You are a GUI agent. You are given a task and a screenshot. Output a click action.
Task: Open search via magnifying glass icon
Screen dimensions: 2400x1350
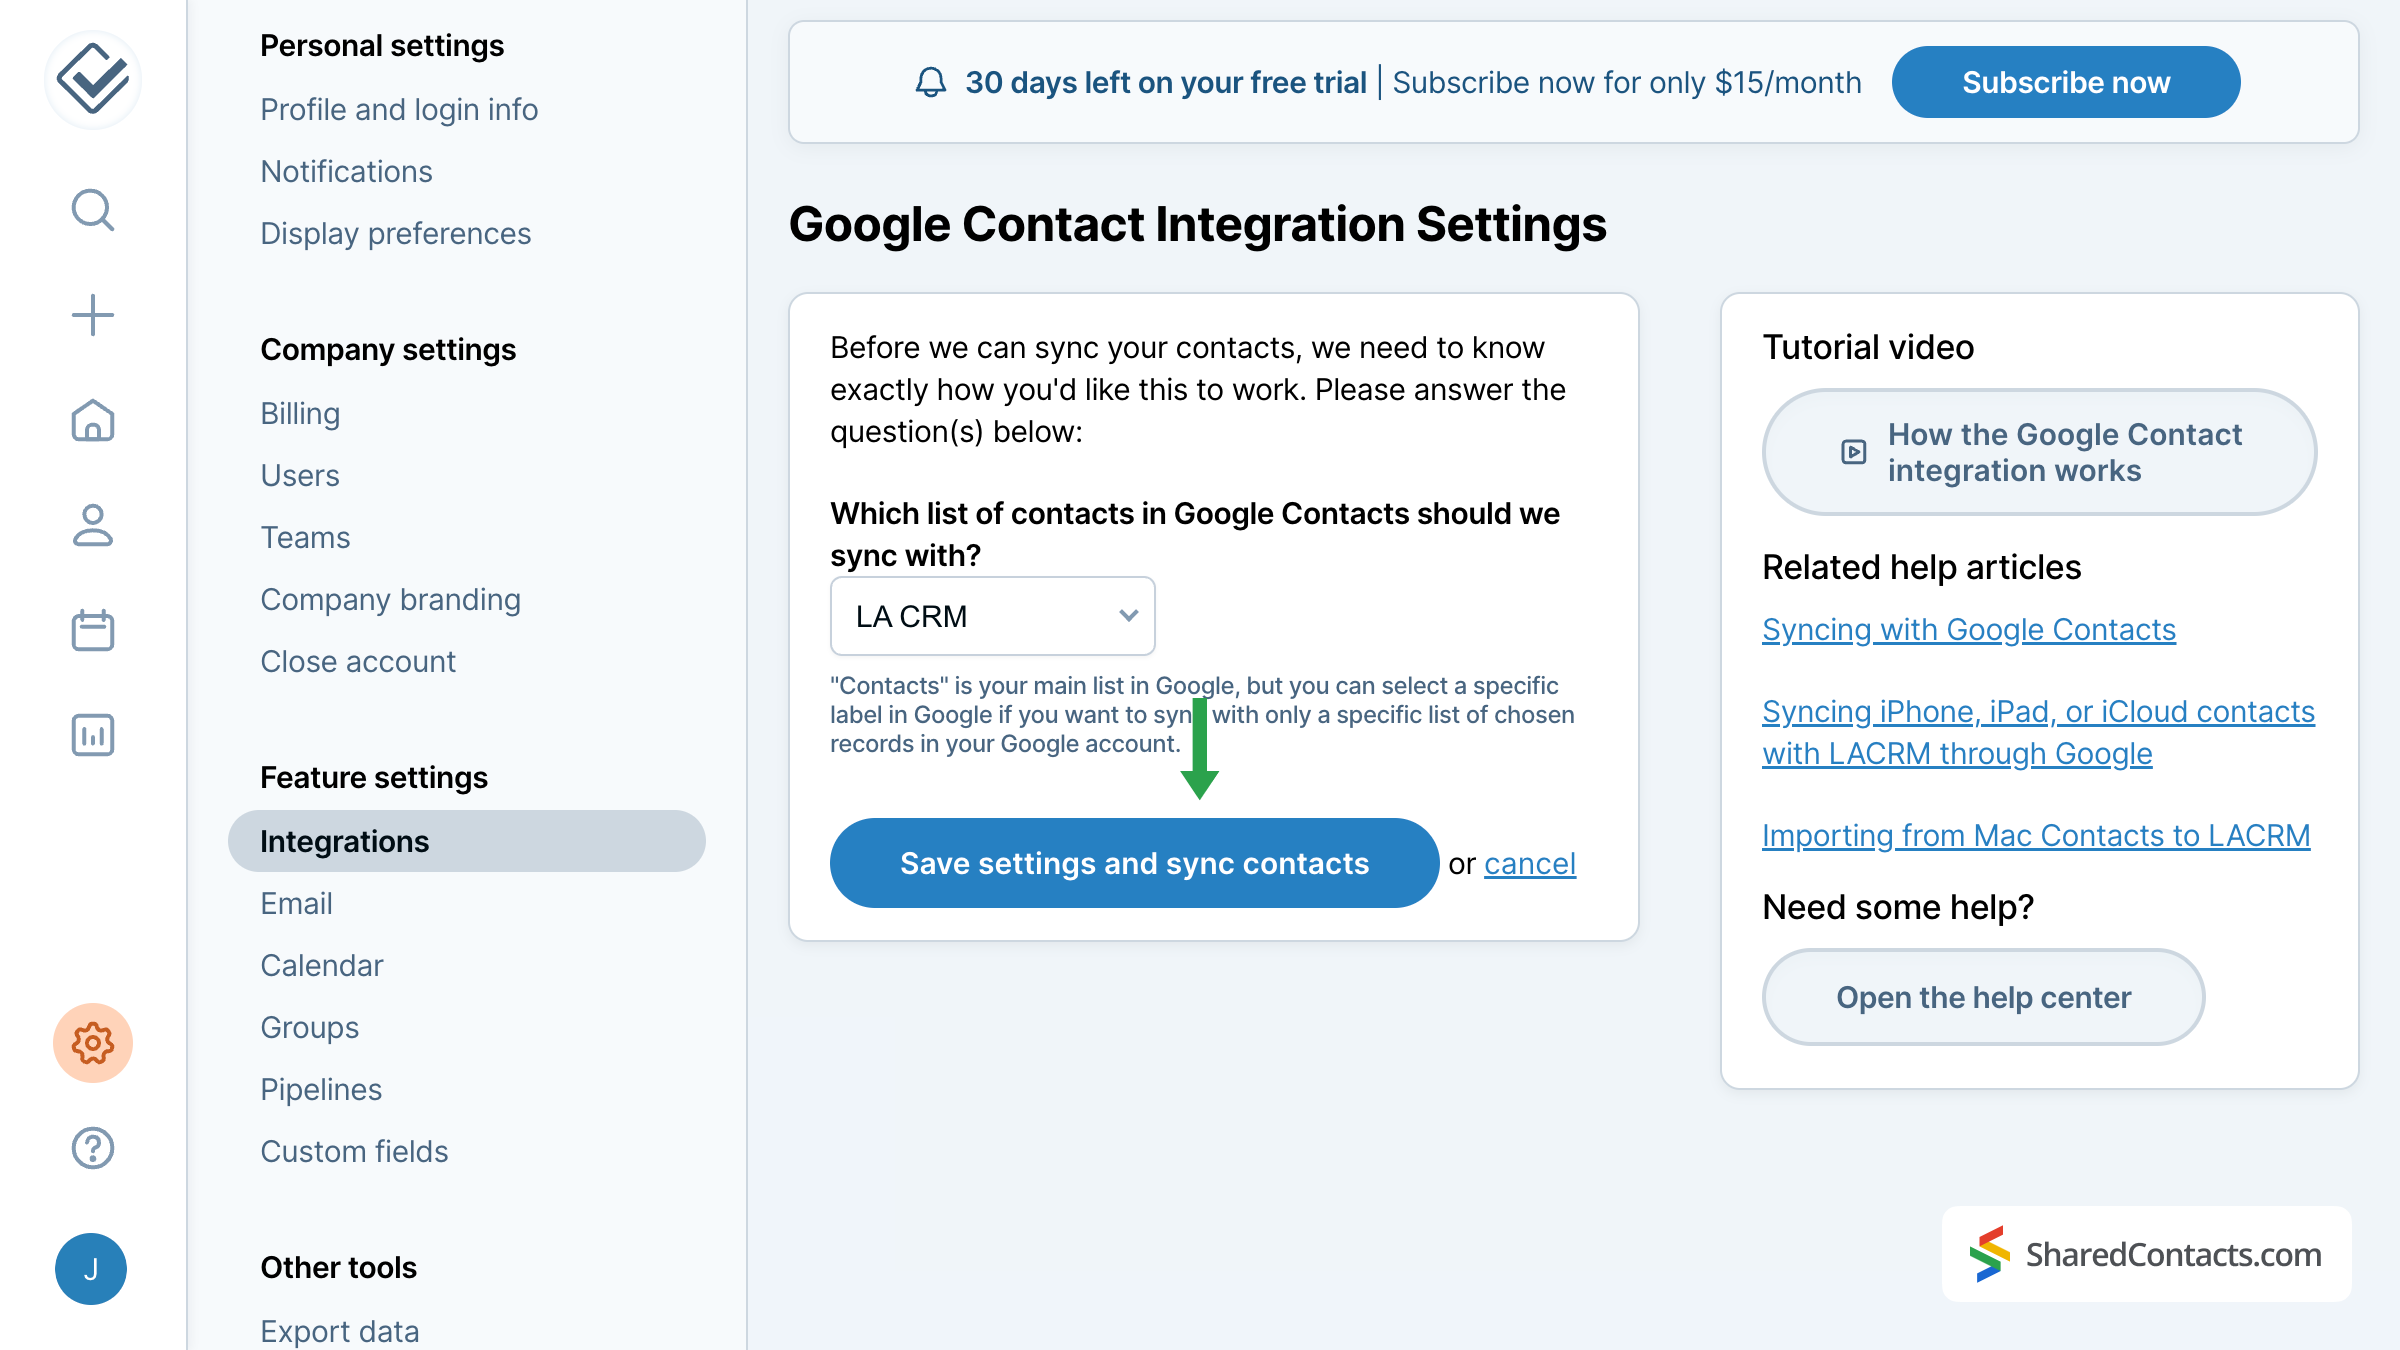coord(92,210)
